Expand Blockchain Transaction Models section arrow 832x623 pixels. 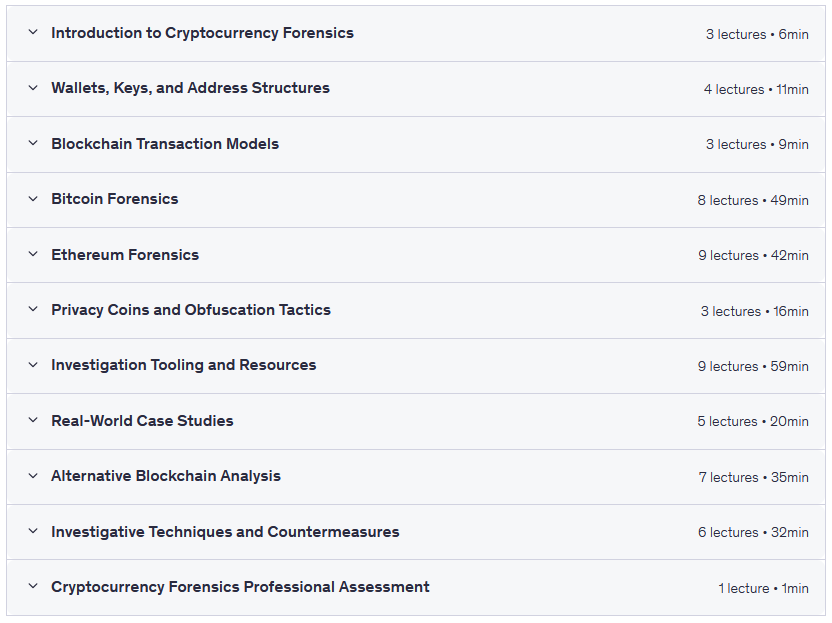click(x=33, y=144)
